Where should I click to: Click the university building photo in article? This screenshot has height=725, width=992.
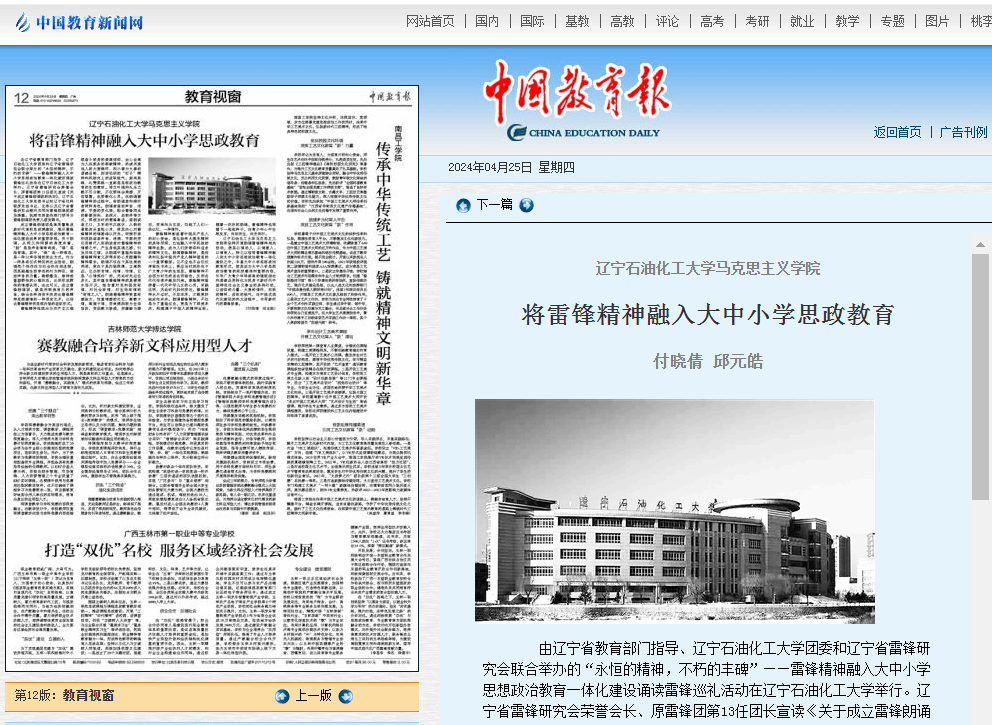tap(674, 511)
